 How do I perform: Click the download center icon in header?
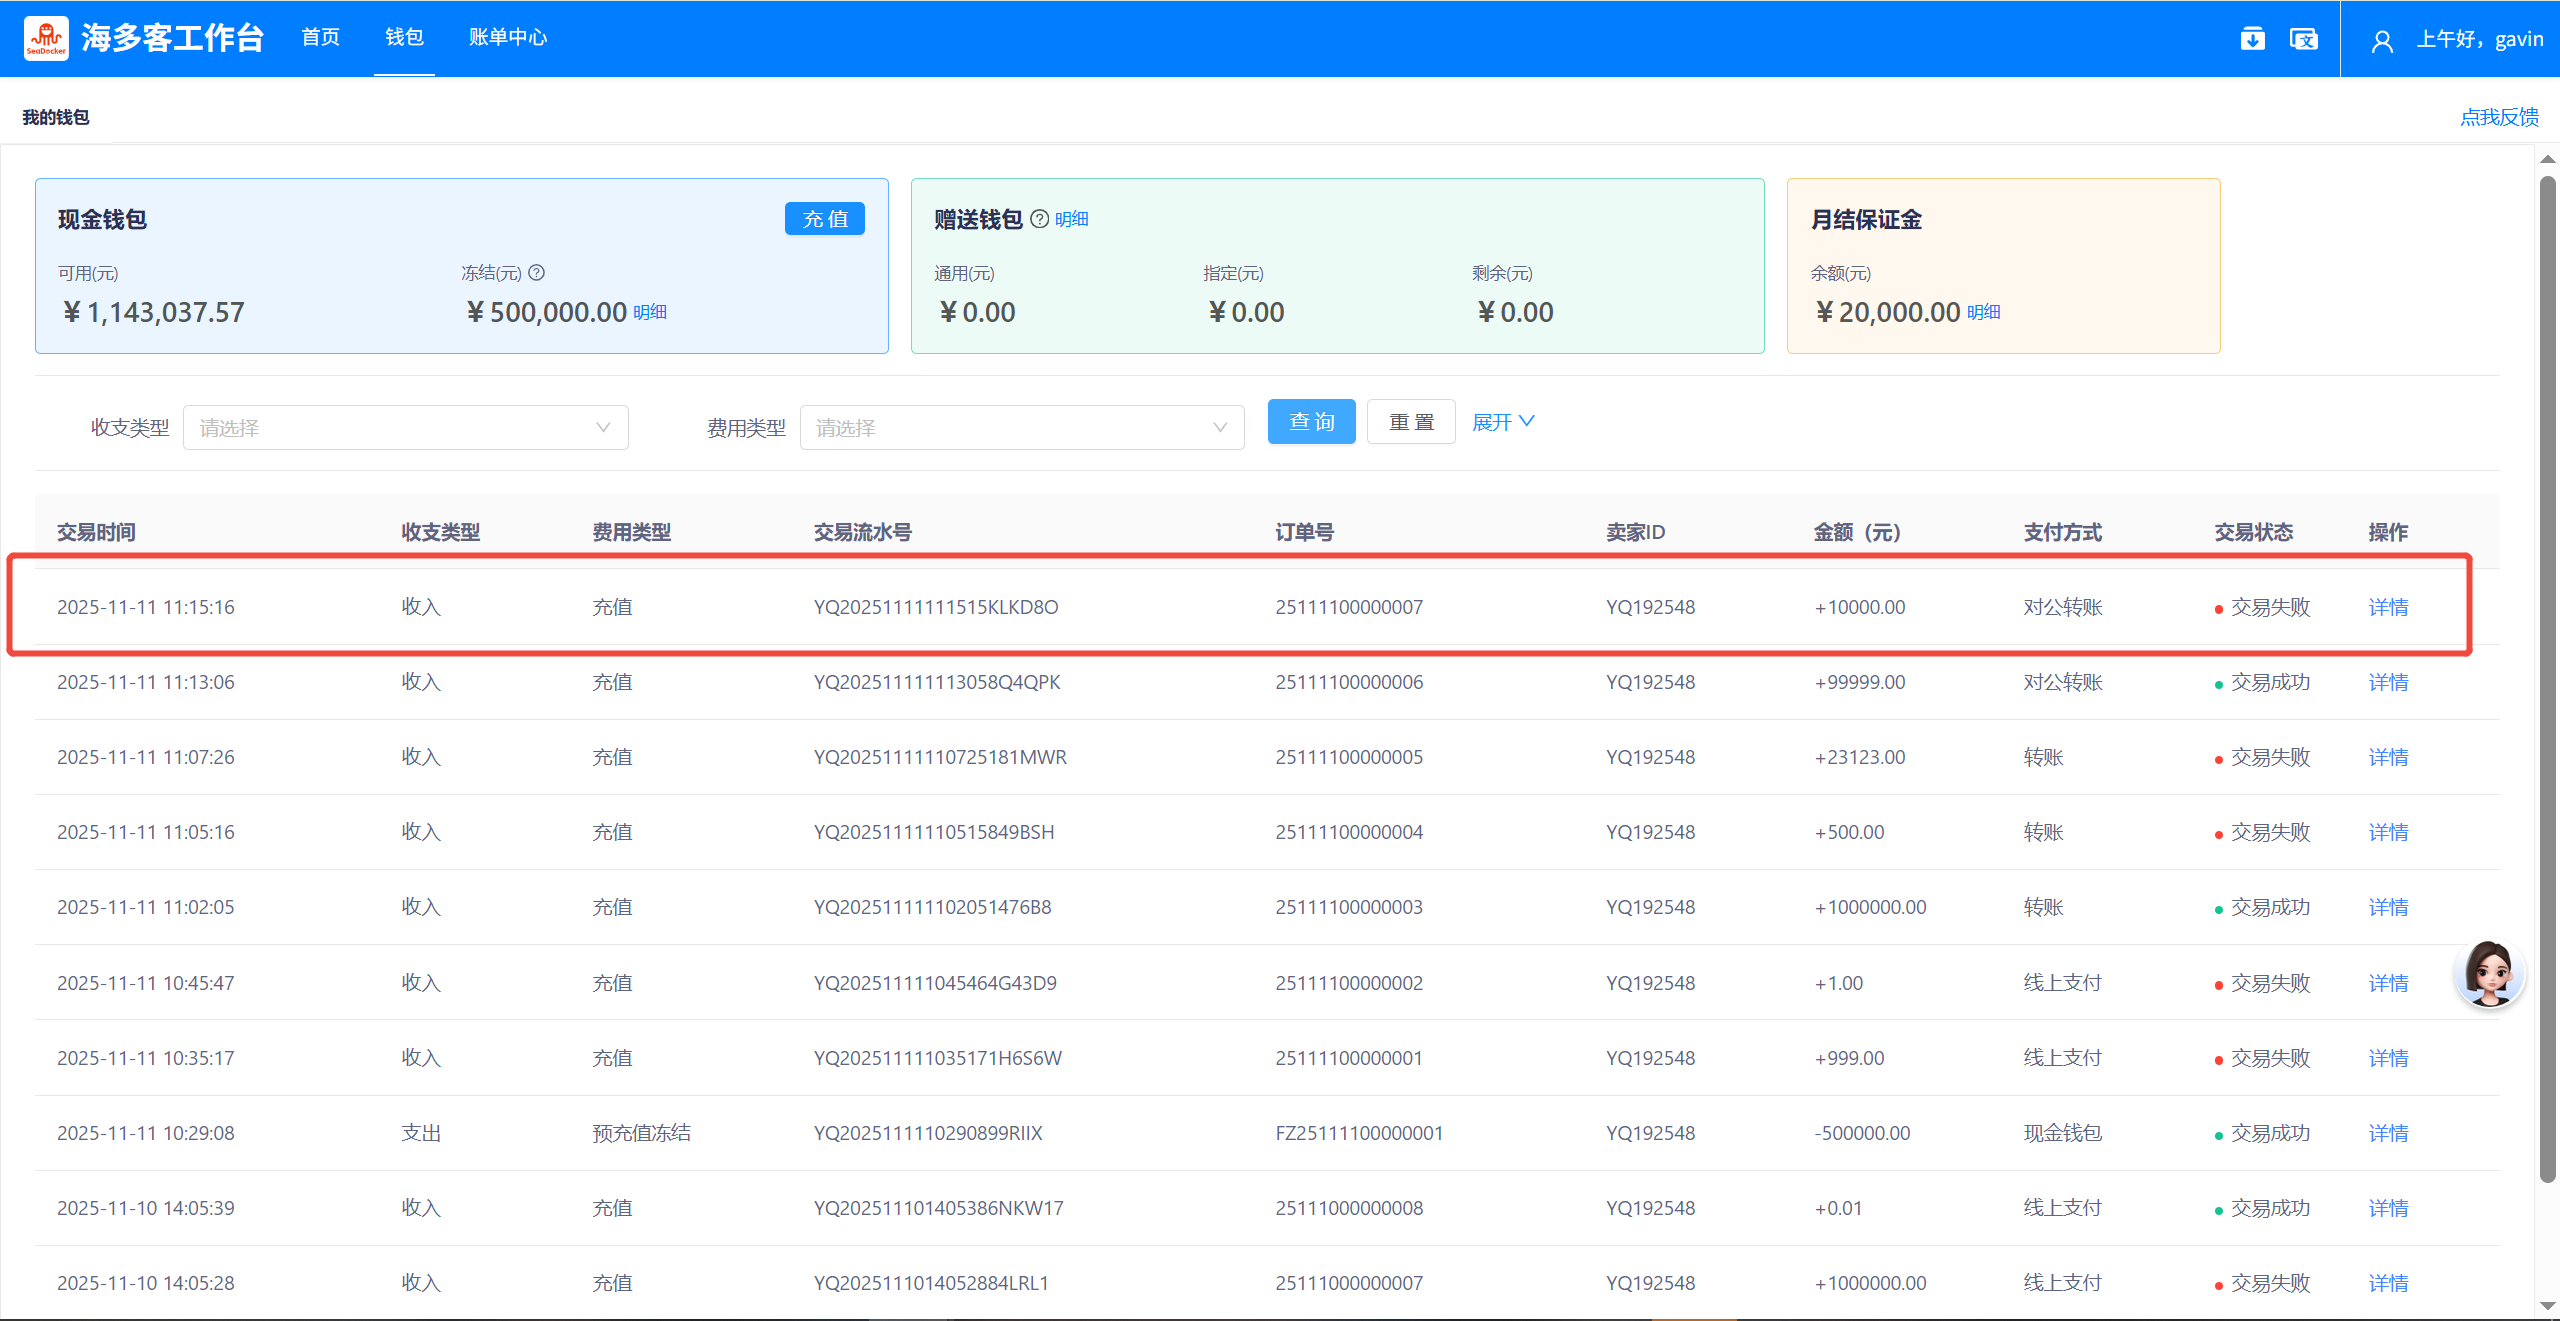tap(2252, 39)
